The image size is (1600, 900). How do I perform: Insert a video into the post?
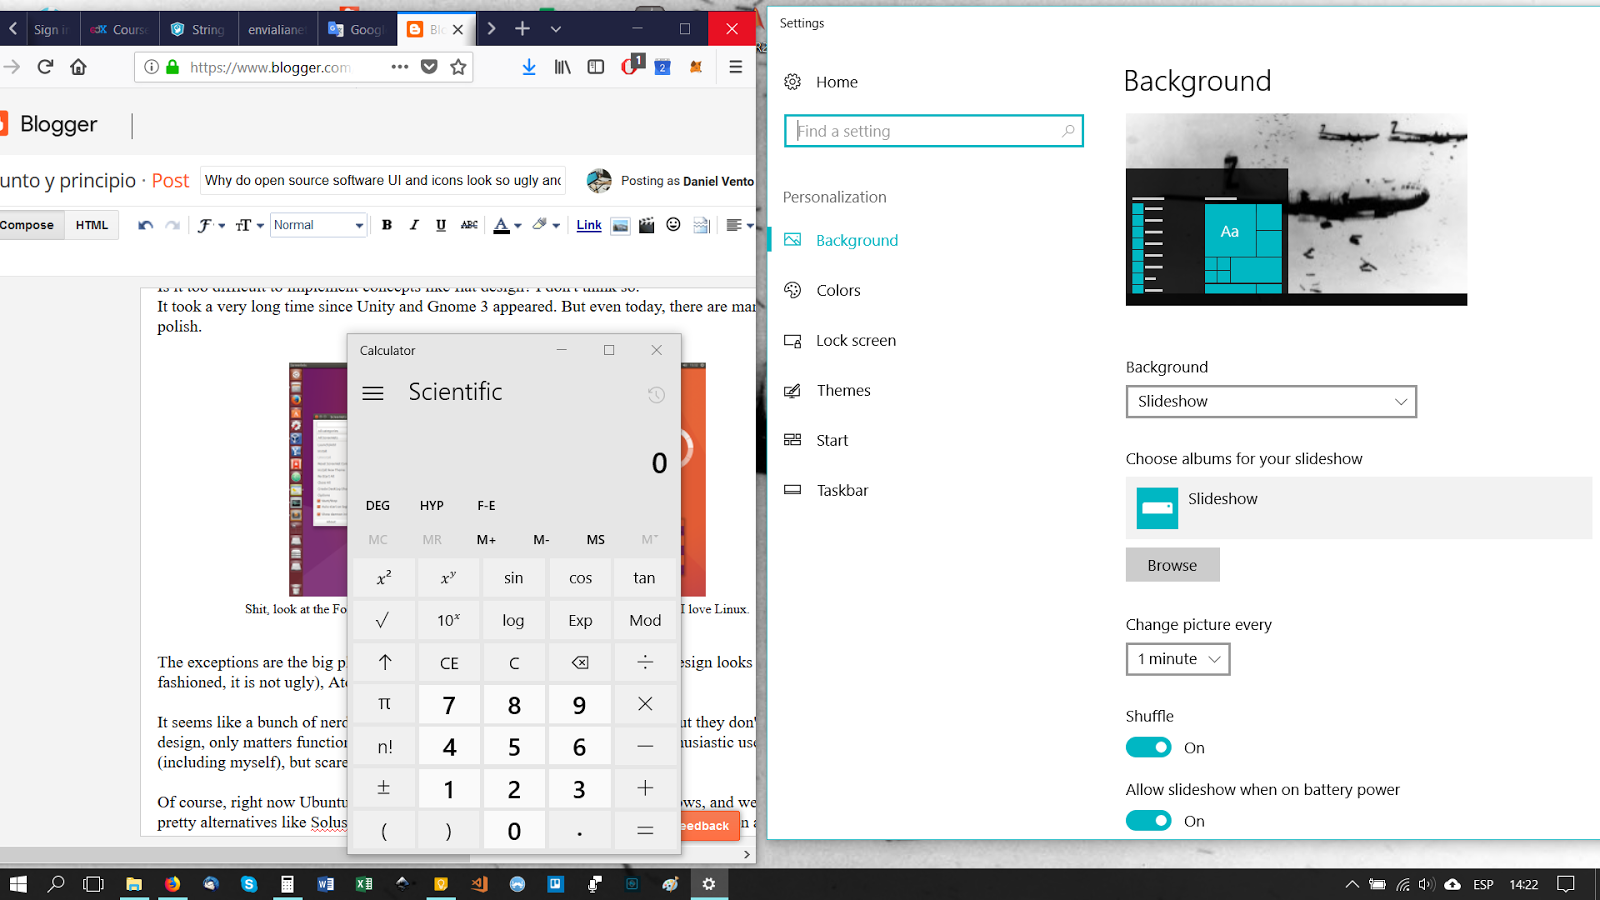(x=647, y=225)
